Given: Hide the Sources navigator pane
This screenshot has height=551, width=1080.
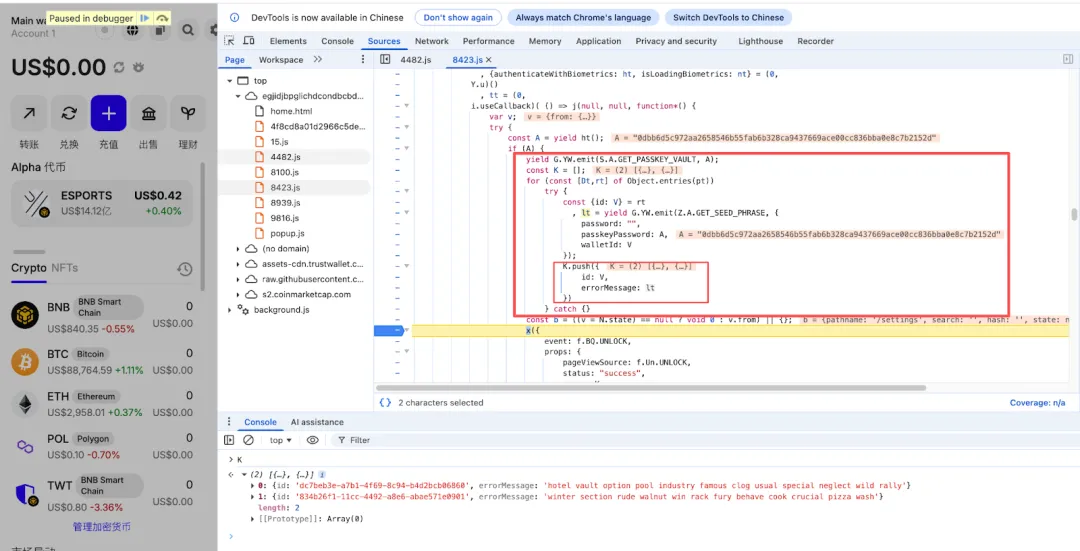Looking at the screenshot, I should (385, 60).
